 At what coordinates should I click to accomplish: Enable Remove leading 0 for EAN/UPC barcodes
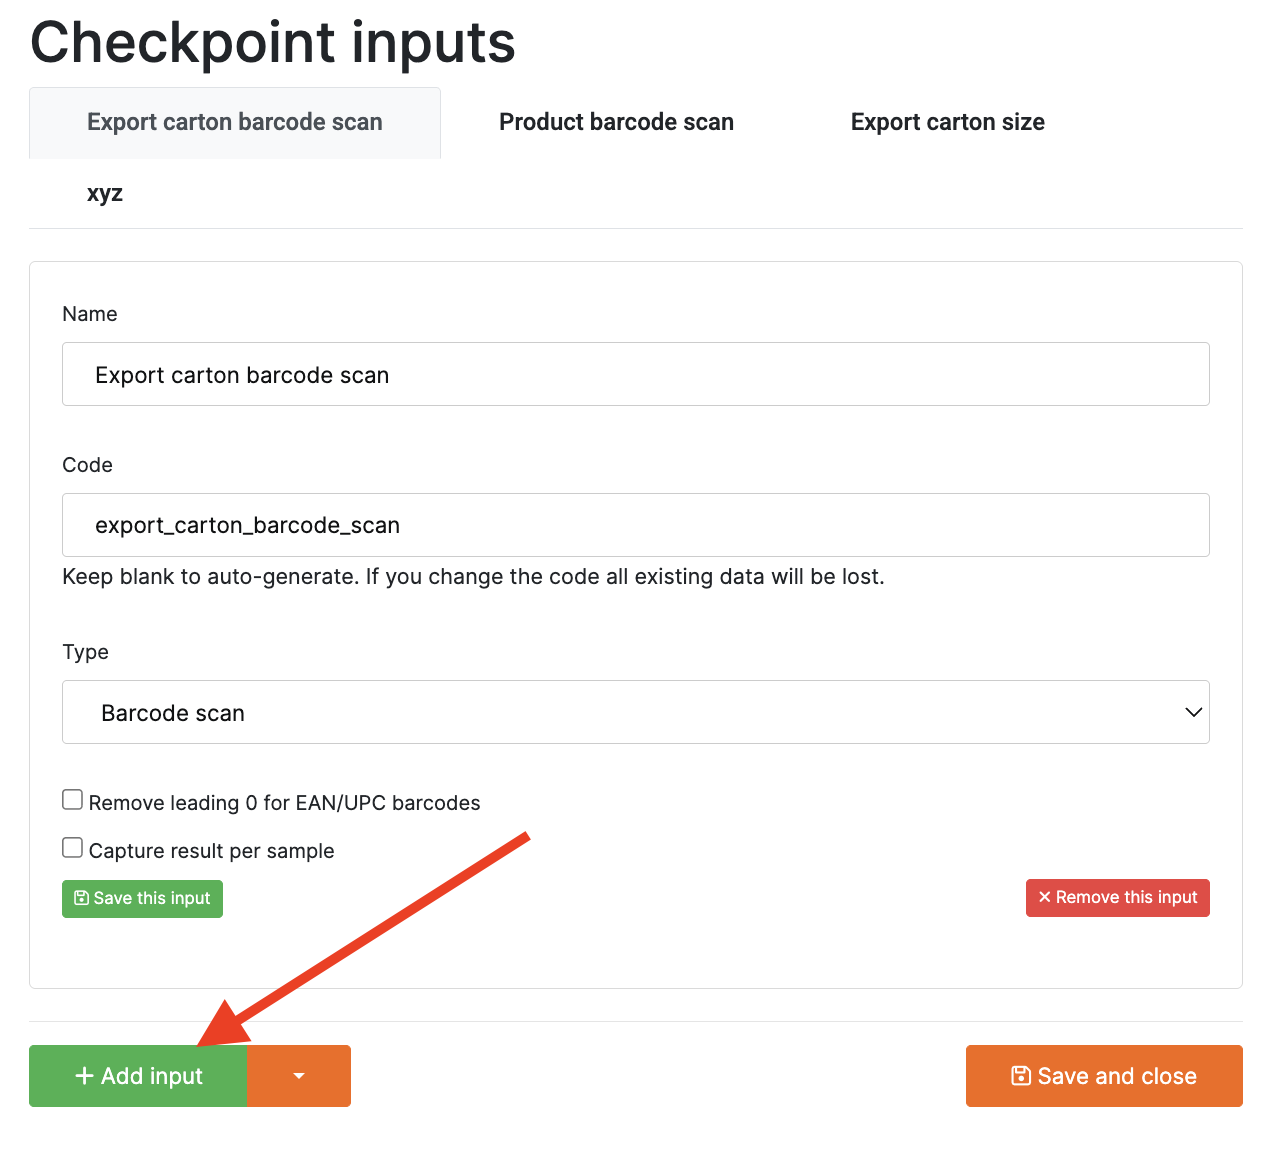coord(72,800)
